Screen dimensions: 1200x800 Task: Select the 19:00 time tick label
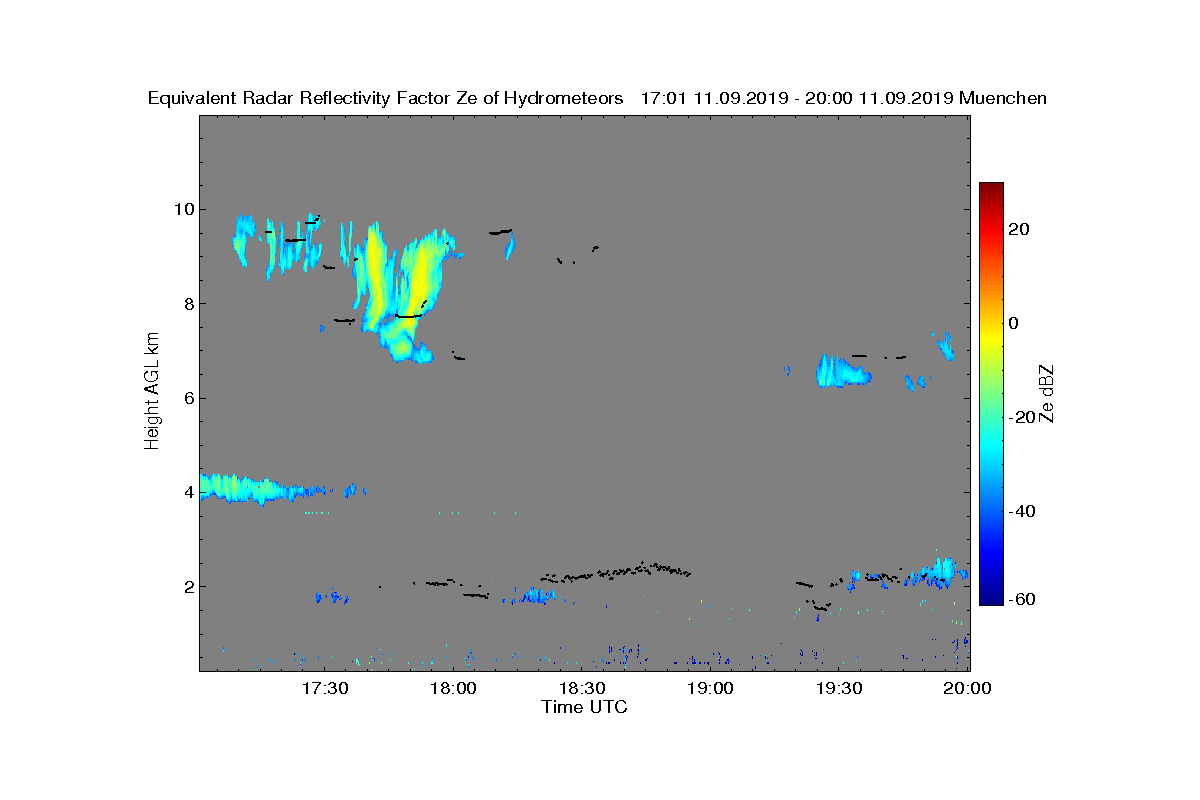coord(711,689)
